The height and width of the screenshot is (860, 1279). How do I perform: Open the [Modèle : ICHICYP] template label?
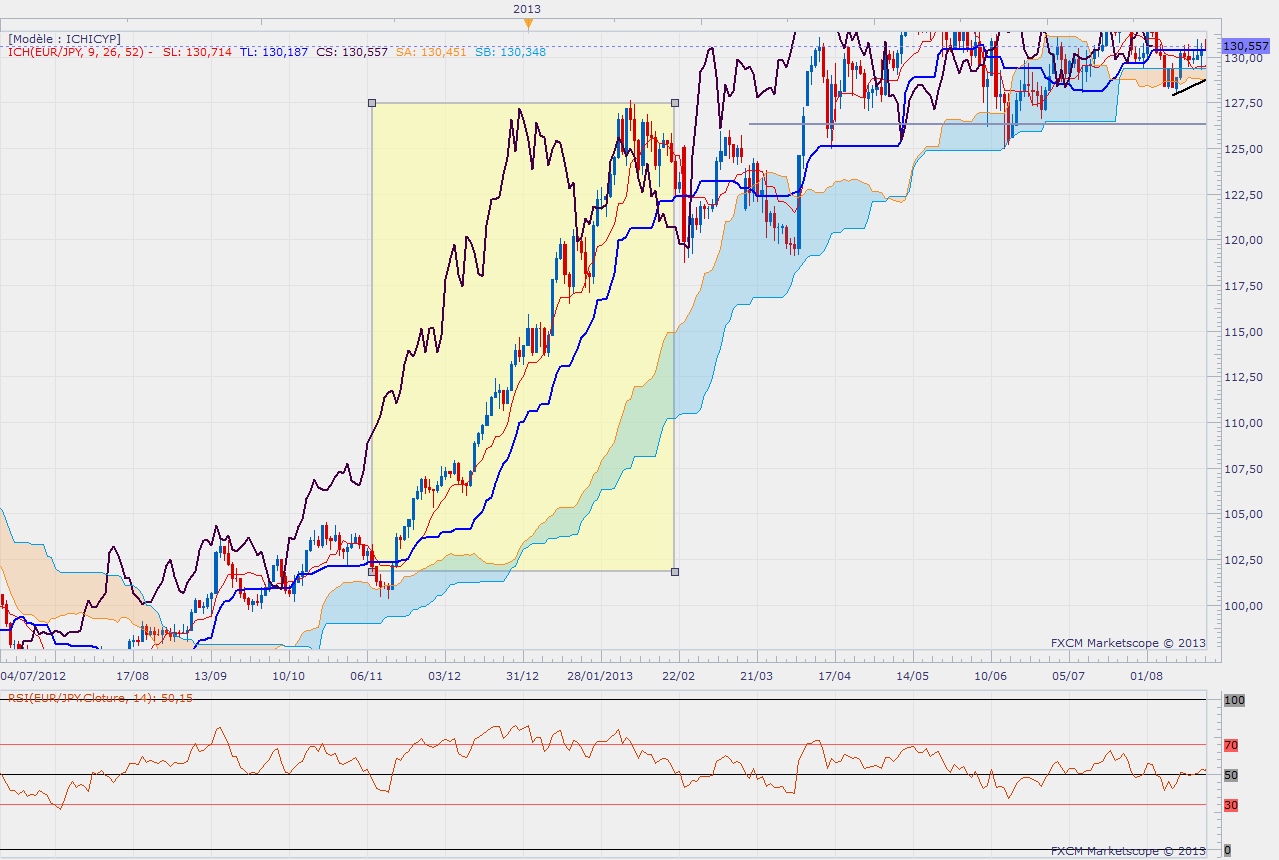(64, 38)
